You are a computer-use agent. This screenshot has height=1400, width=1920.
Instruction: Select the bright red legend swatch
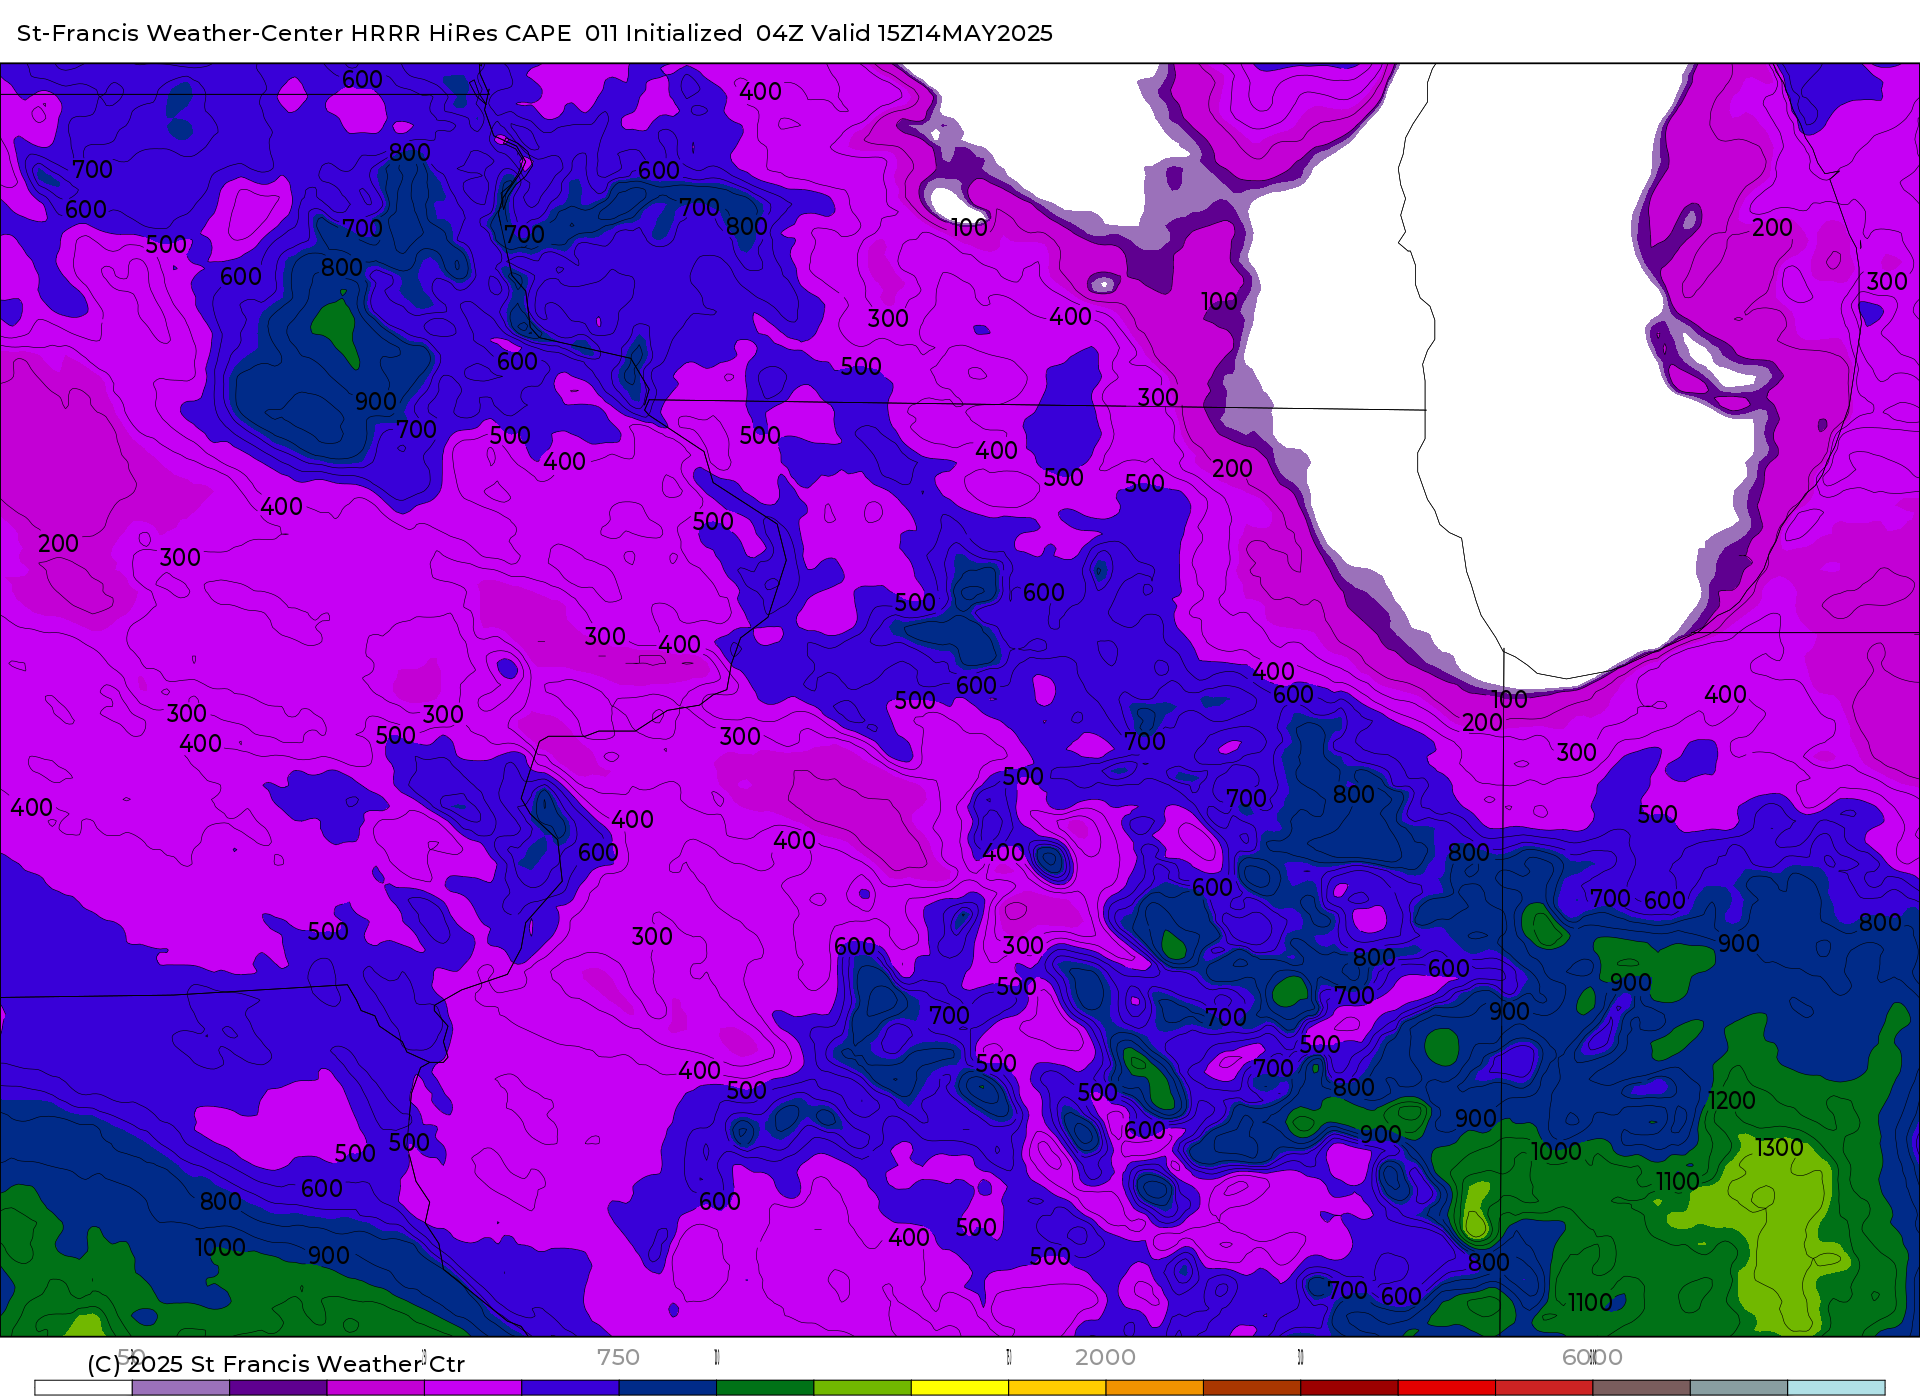(1447, 1388)
